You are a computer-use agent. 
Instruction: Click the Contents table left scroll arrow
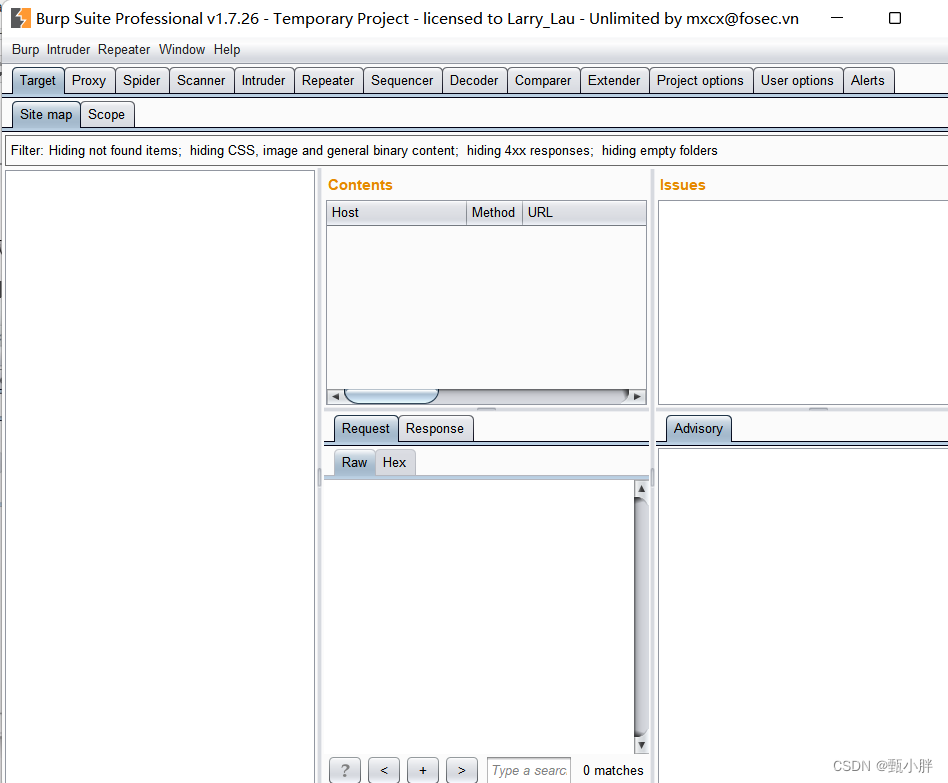click(335, 397)
